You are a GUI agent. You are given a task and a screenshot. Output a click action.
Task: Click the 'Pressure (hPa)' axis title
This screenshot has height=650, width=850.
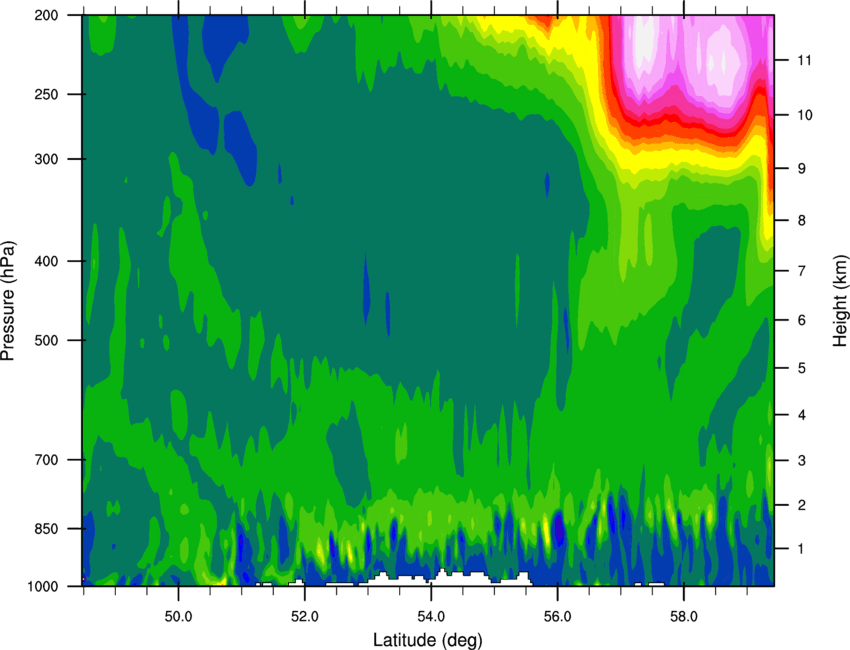[8, 301]
